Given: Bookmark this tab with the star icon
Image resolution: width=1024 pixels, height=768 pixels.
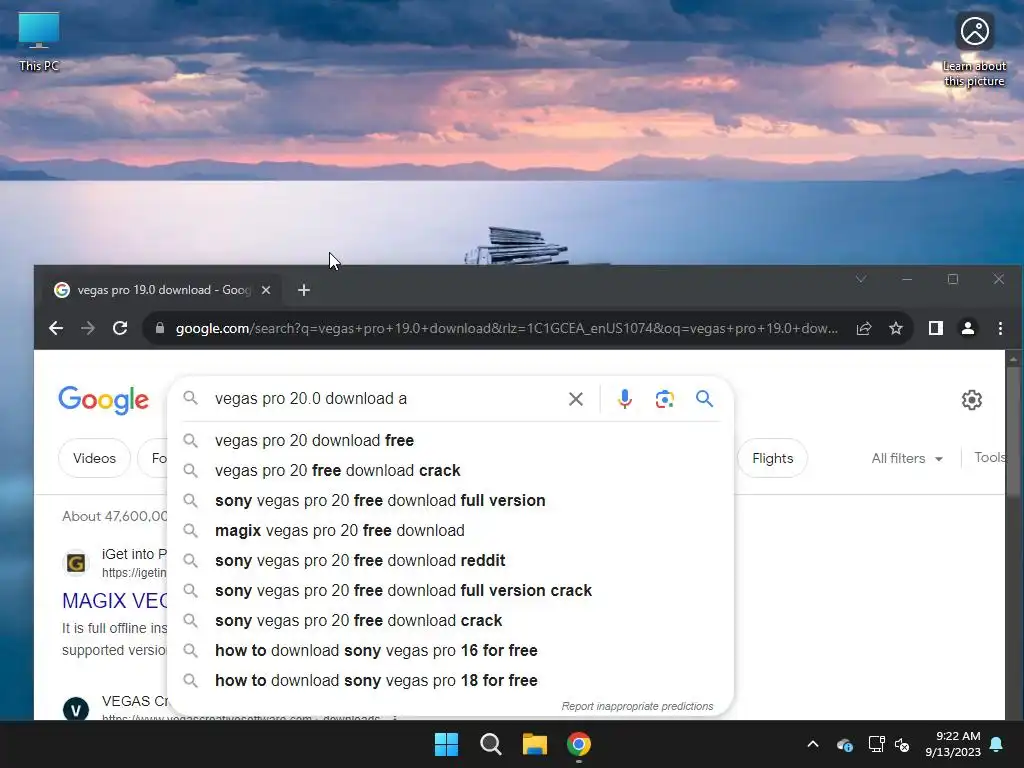Looking at the screenshot, I should click(x=896, y=328).
